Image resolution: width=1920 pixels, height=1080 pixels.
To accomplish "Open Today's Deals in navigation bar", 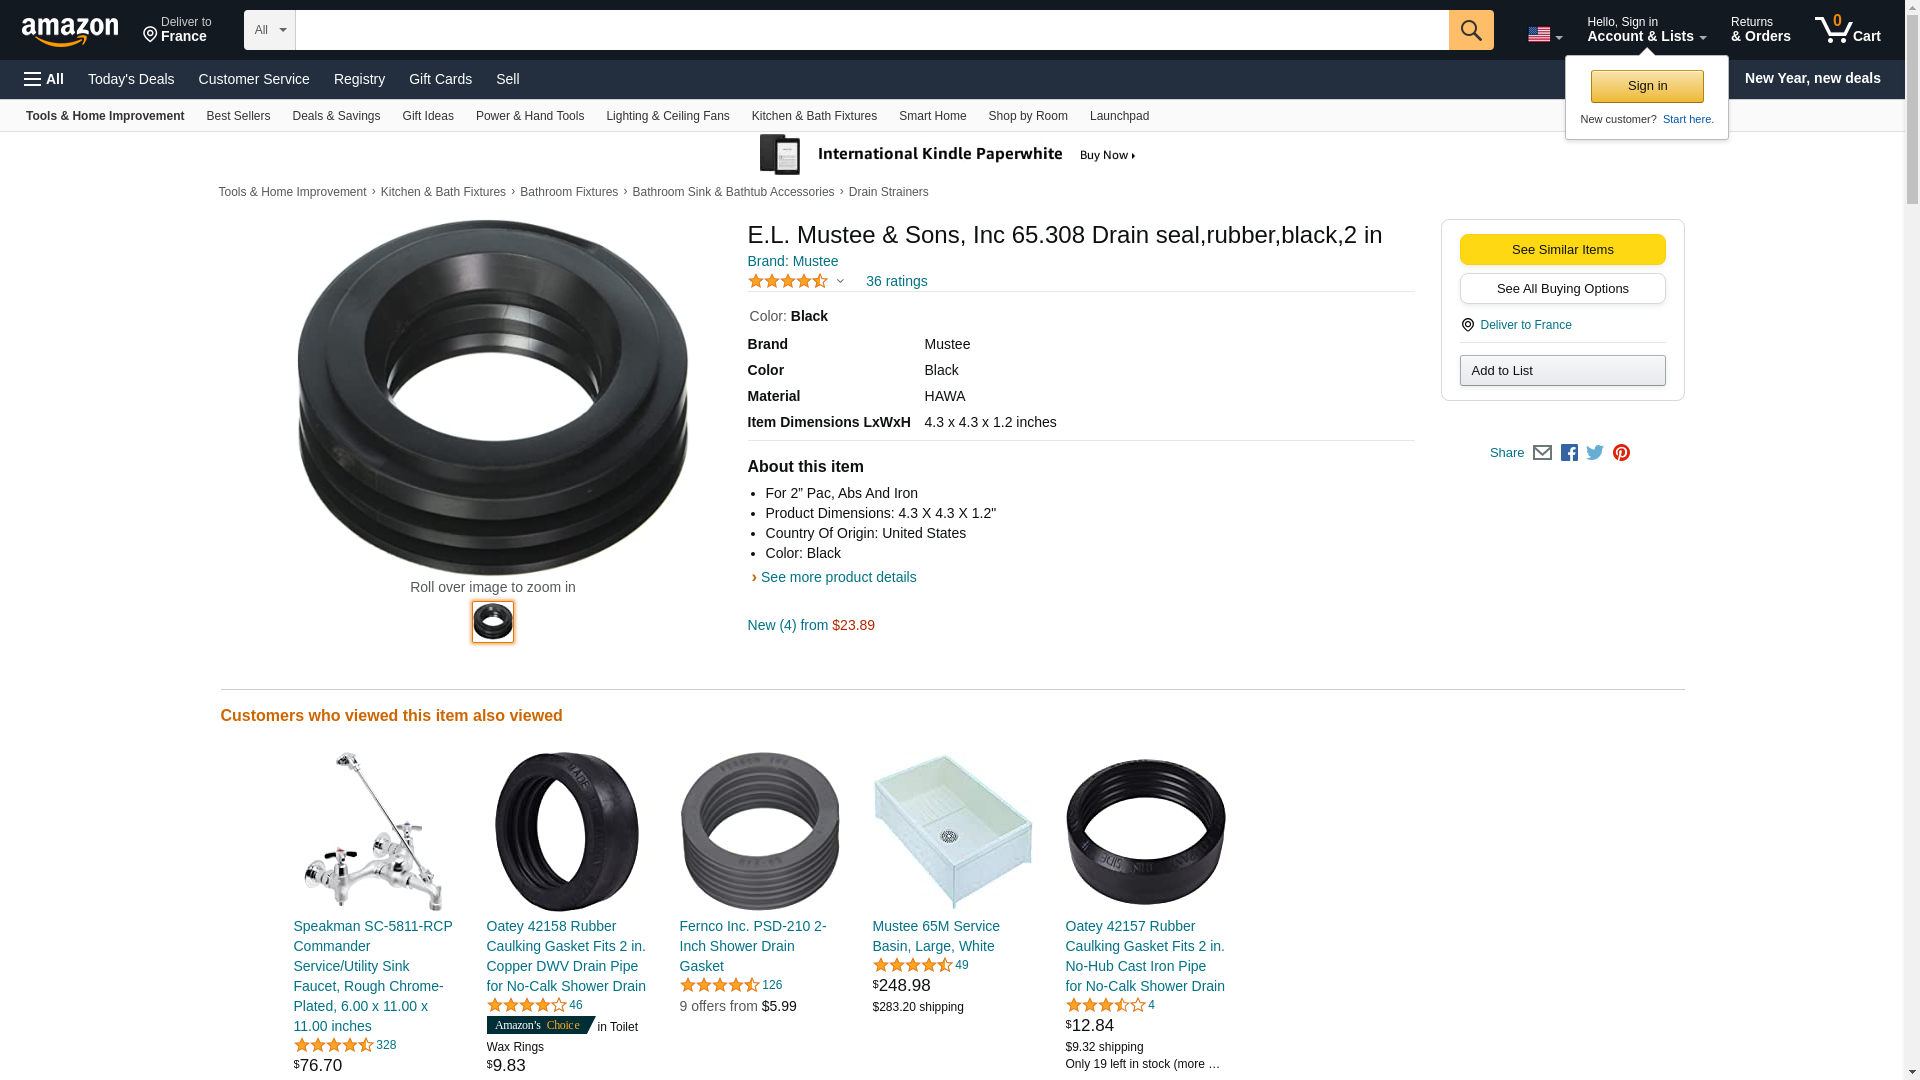I will [131, 79].
